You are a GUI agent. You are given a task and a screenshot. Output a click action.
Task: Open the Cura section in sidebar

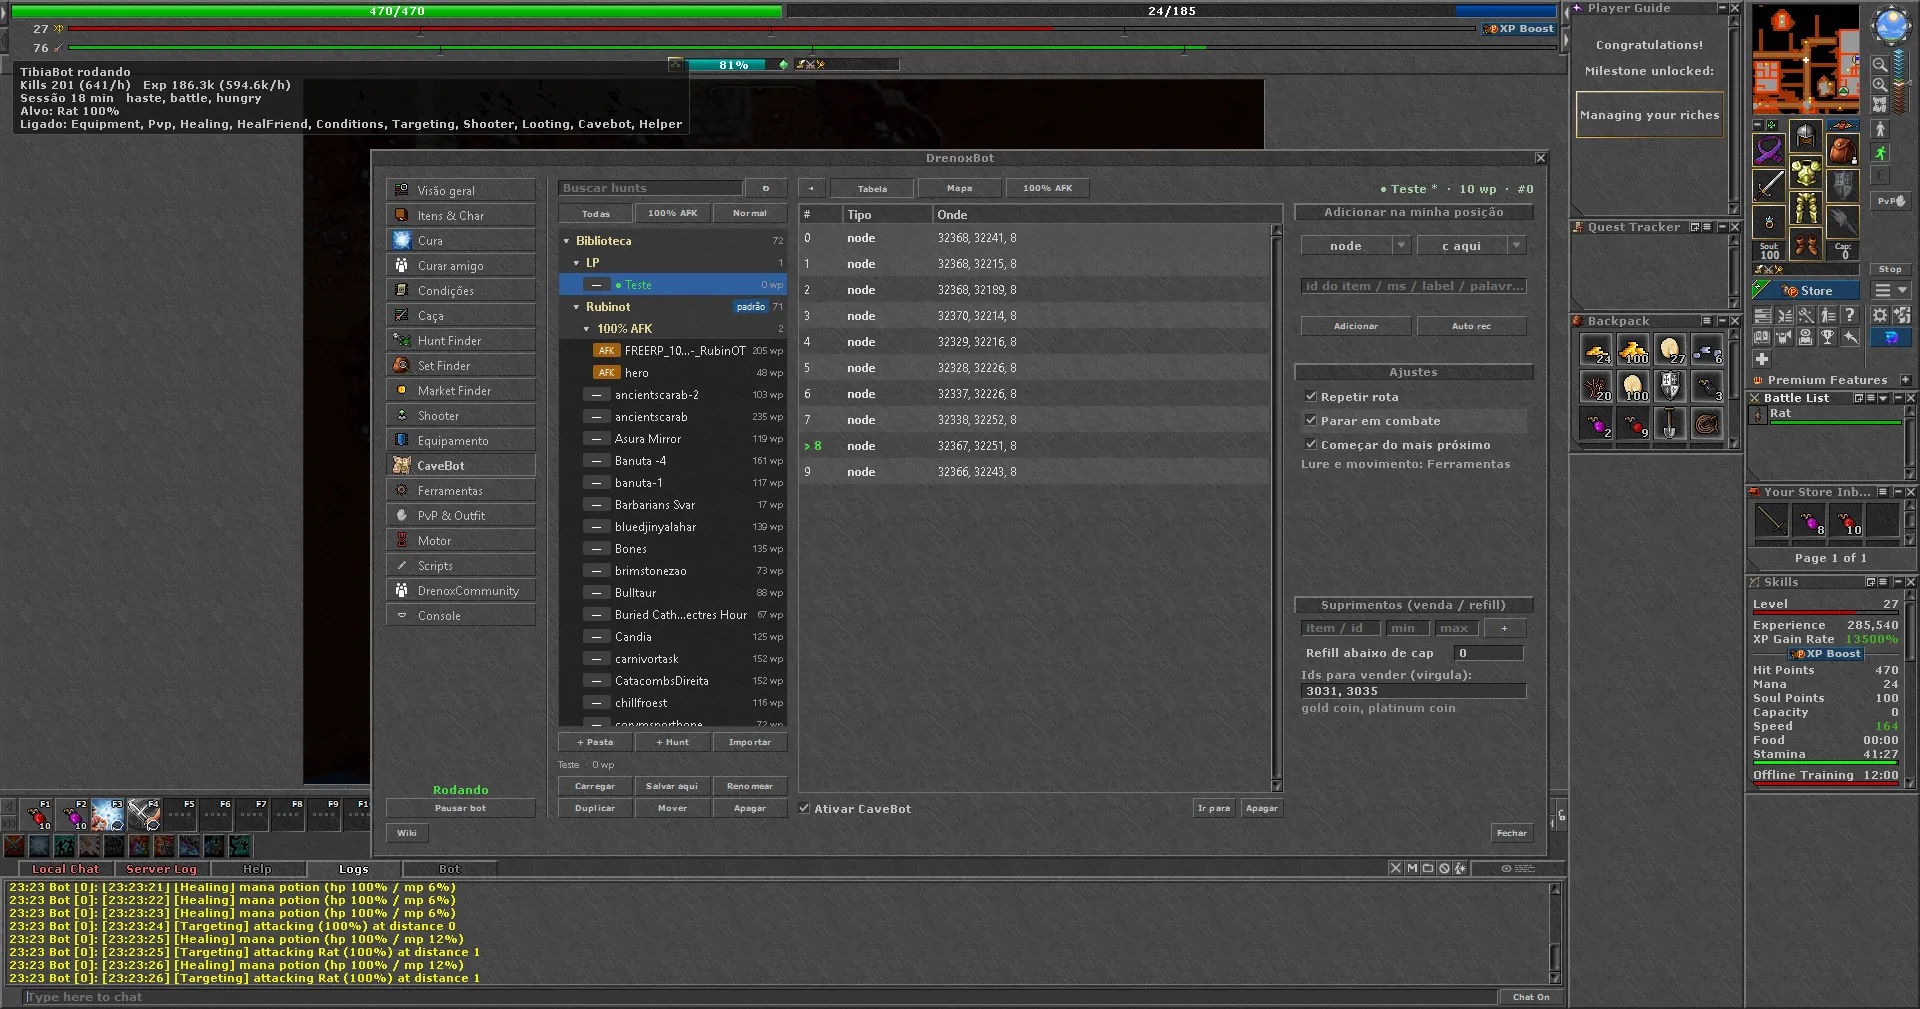[461, 240]
